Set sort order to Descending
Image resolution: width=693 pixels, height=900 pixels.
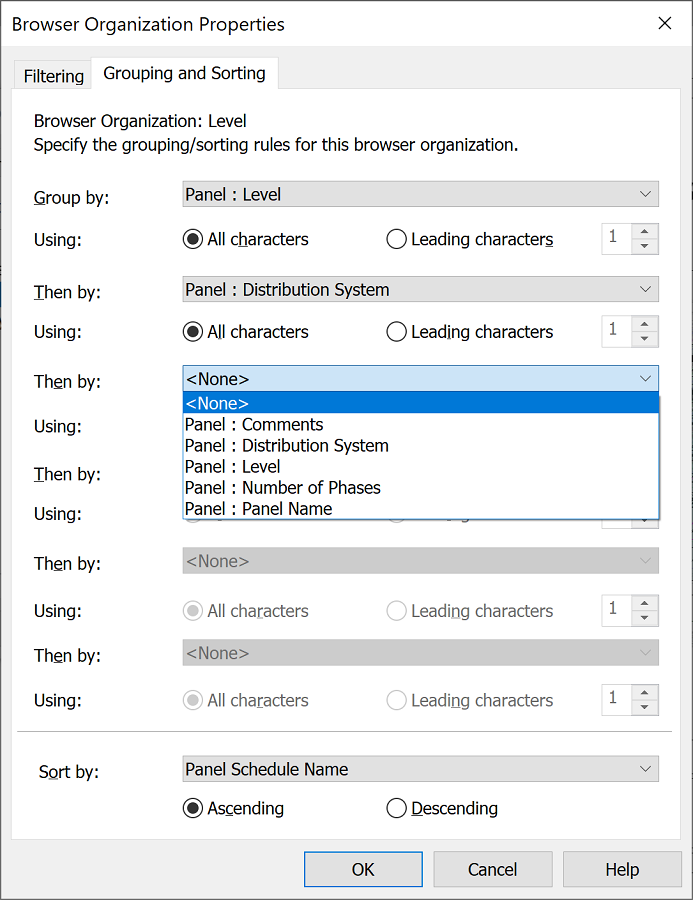pyautogui.click(x=397, y=808)
